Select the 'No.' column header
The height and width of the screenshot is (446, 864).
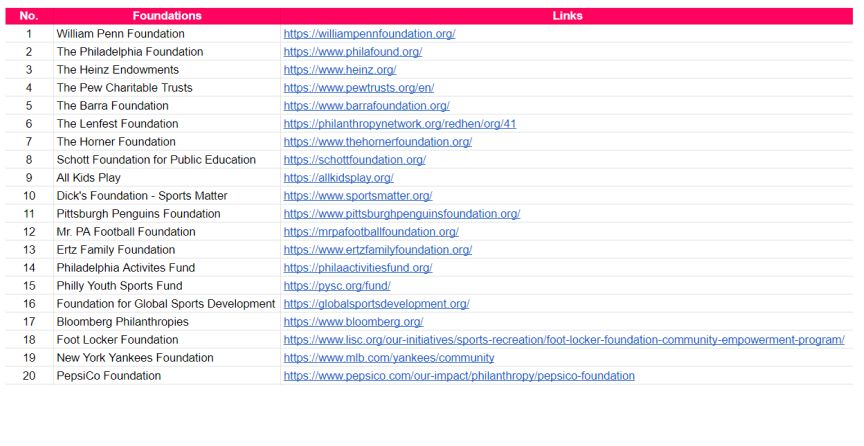point(29,16)
